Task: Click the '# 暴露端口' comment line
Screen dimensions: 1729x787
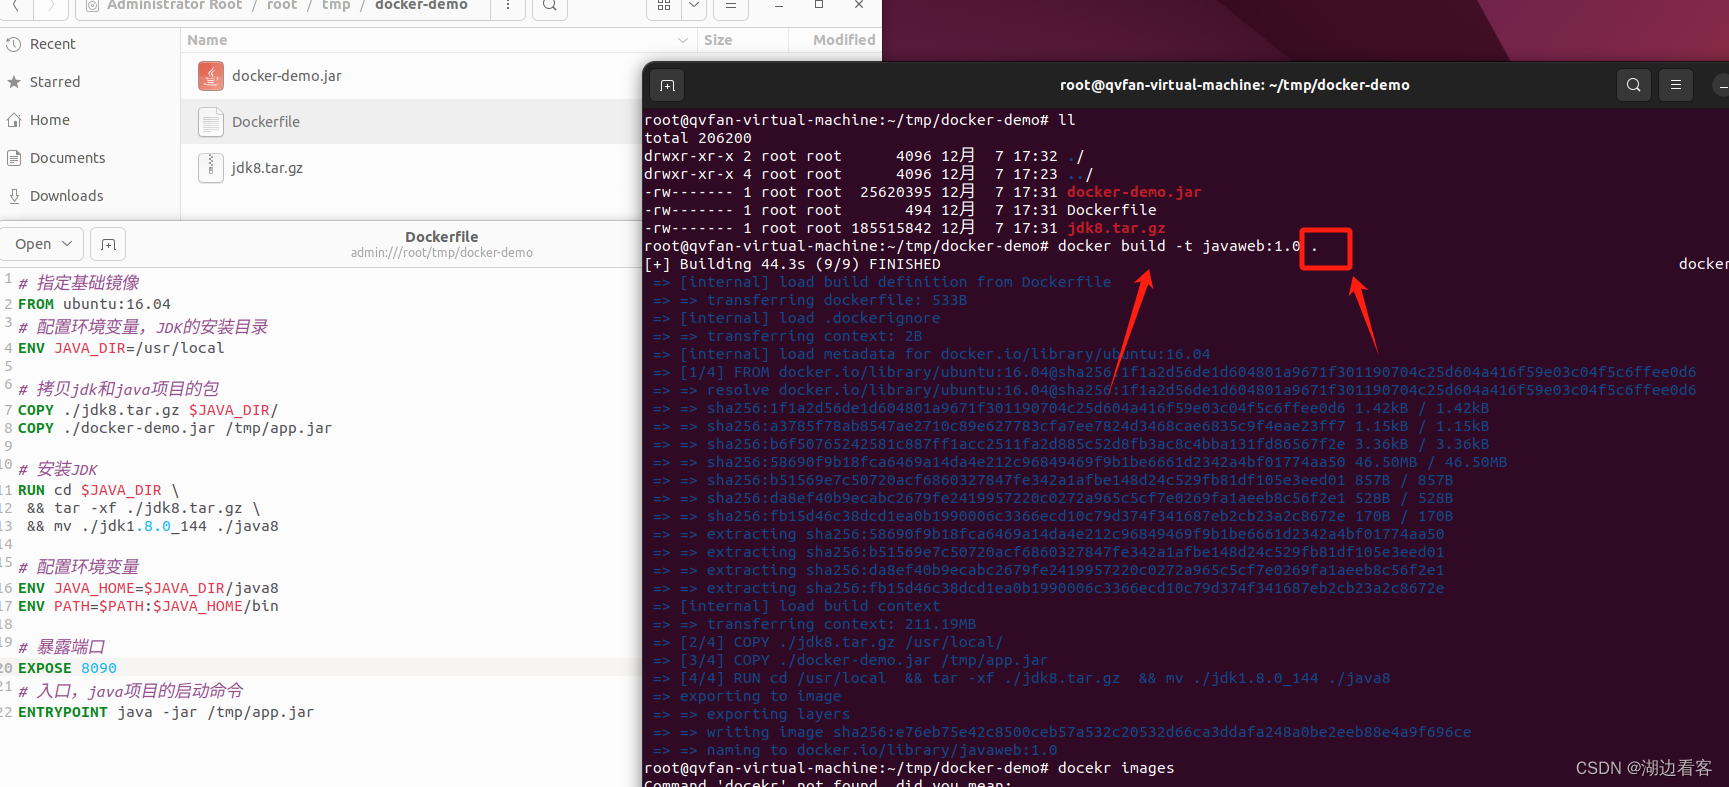Action: point(61,647)
